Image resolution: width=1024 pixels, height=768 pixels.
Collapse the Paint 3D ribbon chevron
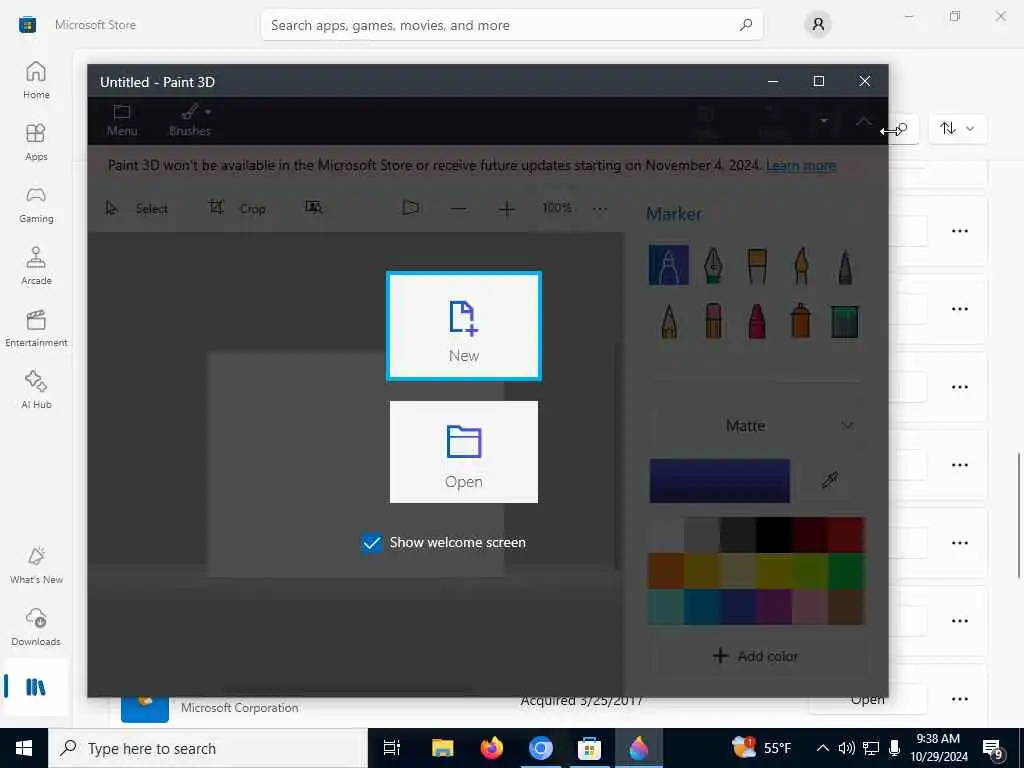coord(863,121)
